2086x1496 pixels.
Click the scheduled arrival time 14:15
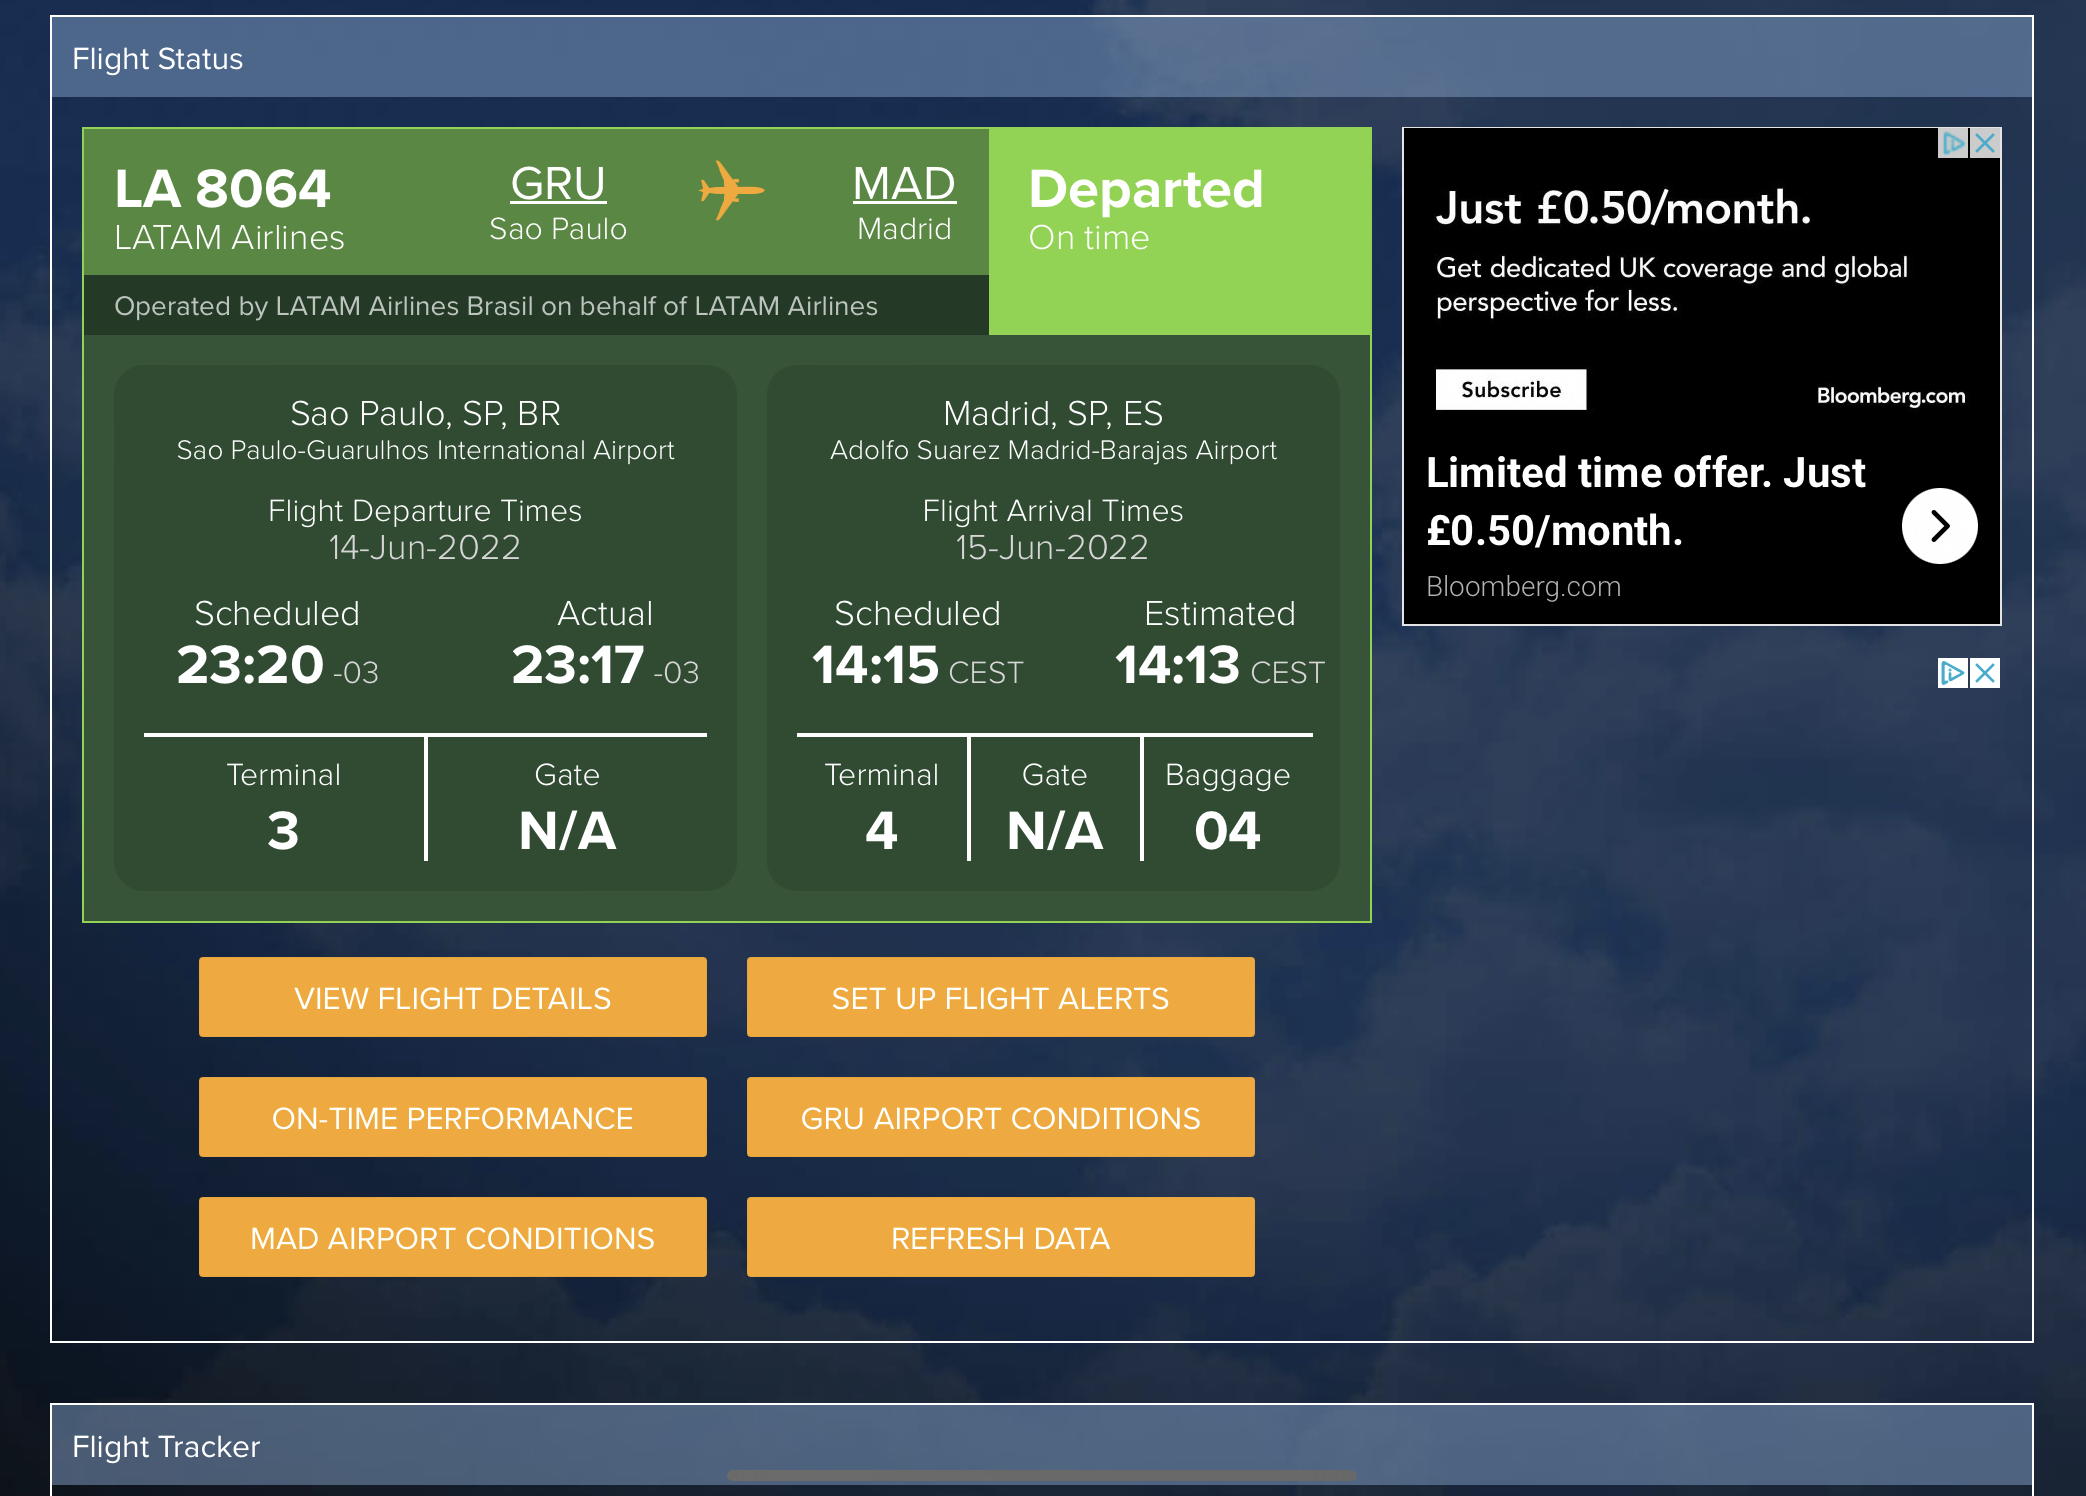(x=875, y=664)
